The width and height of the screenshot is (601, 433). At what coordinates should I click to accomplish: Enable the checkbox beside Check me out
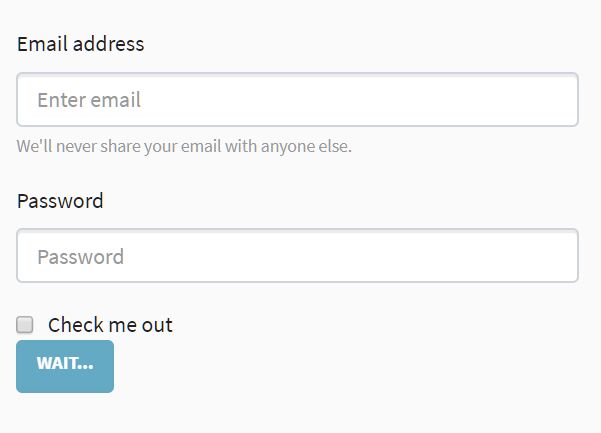pos(25,324)
